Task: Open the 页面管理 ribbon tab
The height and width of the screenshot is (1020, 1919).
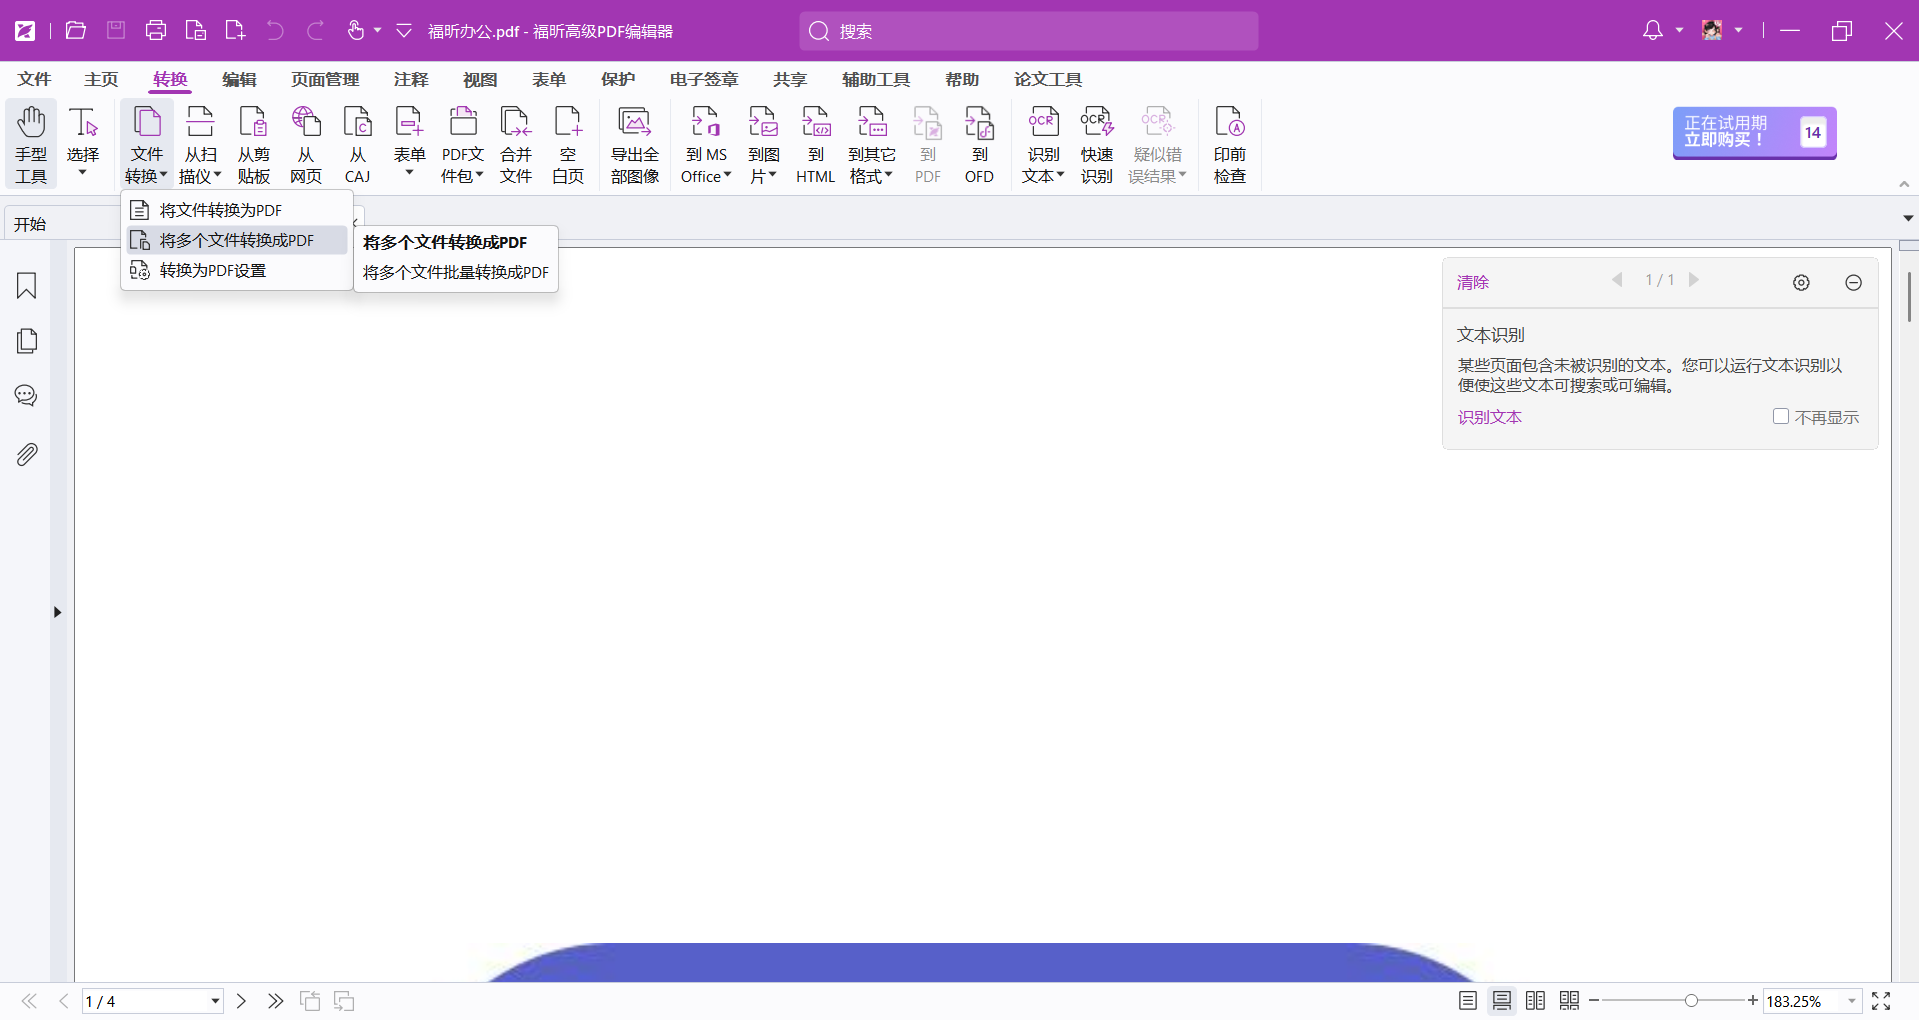Action: 325,79
